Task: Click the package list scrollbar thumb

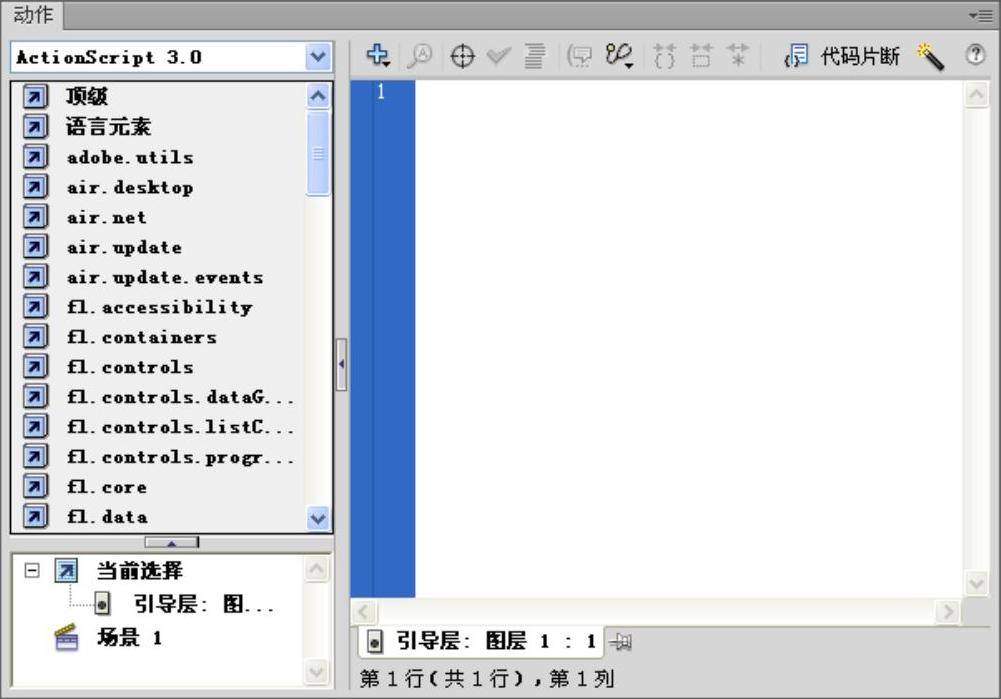Action: (x=318, y=153)
